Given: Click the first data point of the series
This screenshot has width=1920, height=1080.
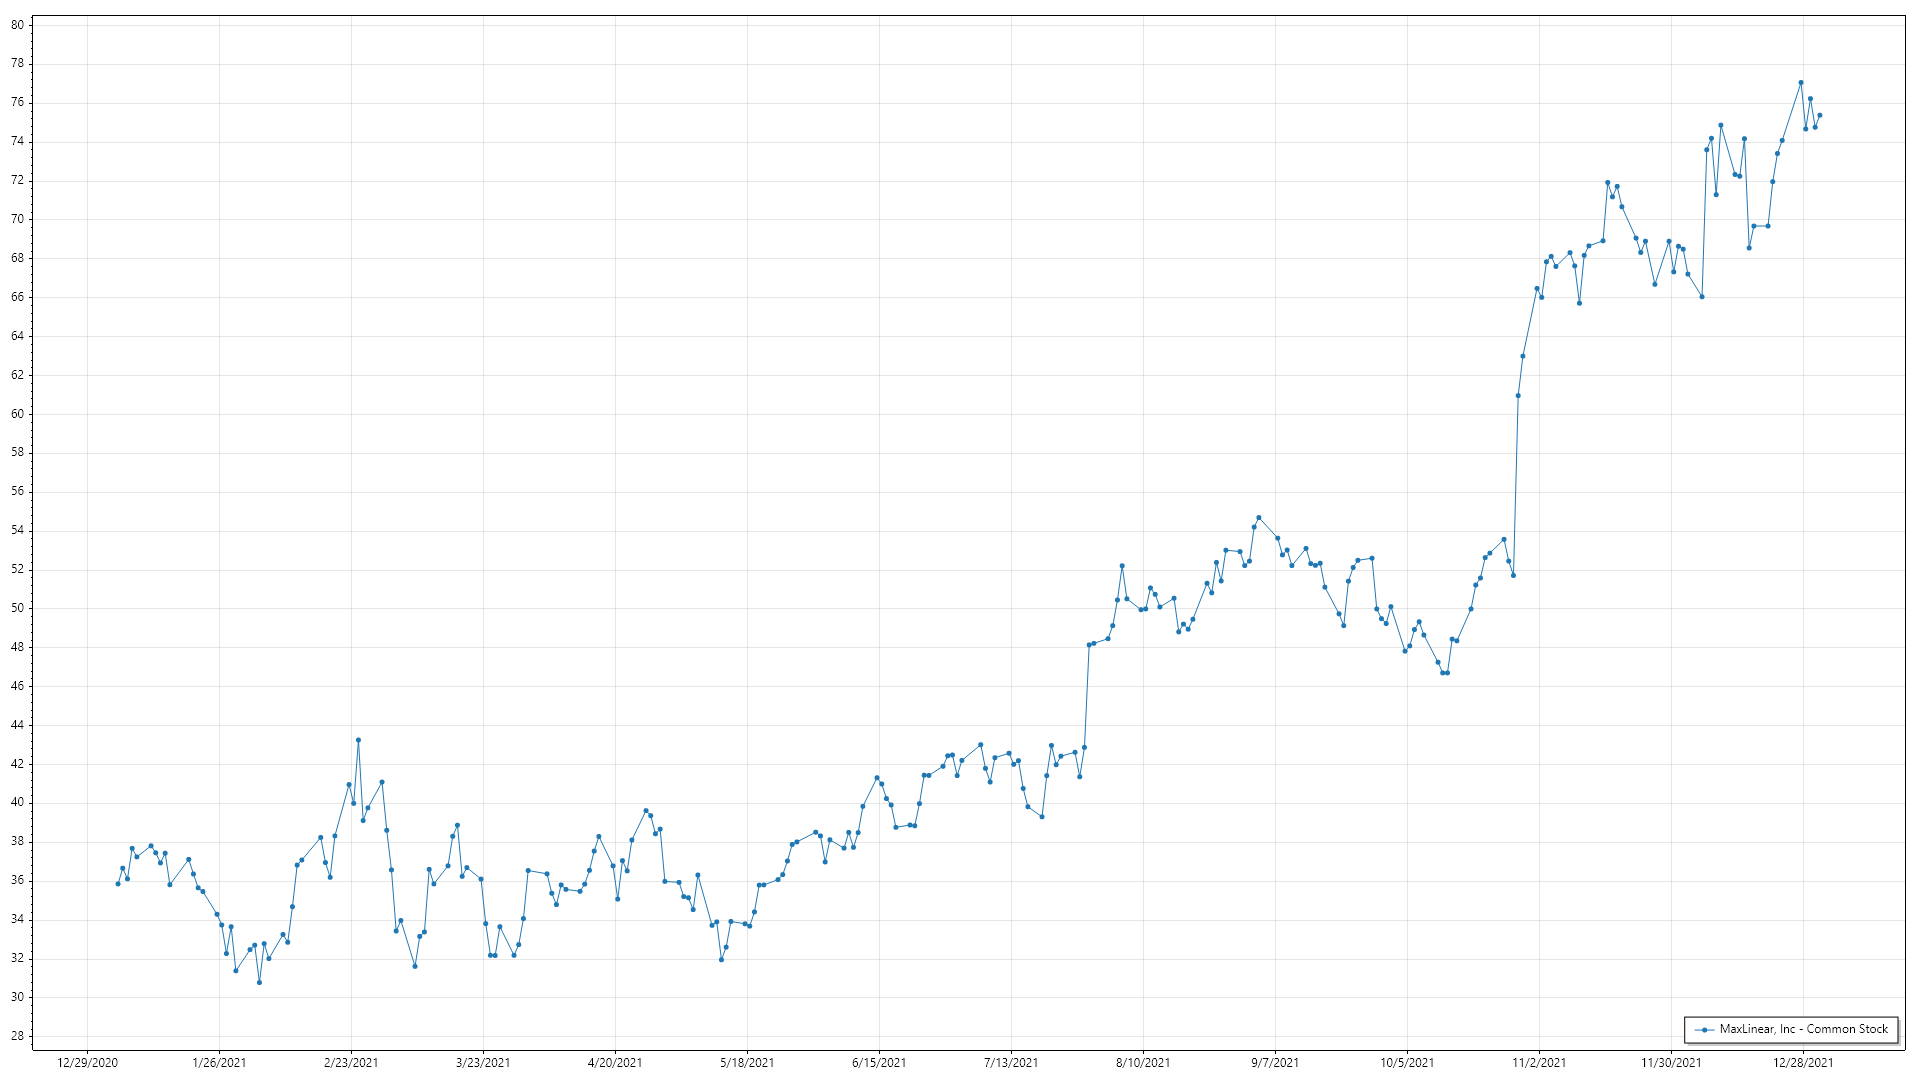Looking at the screenshot, I should point(118,884).
